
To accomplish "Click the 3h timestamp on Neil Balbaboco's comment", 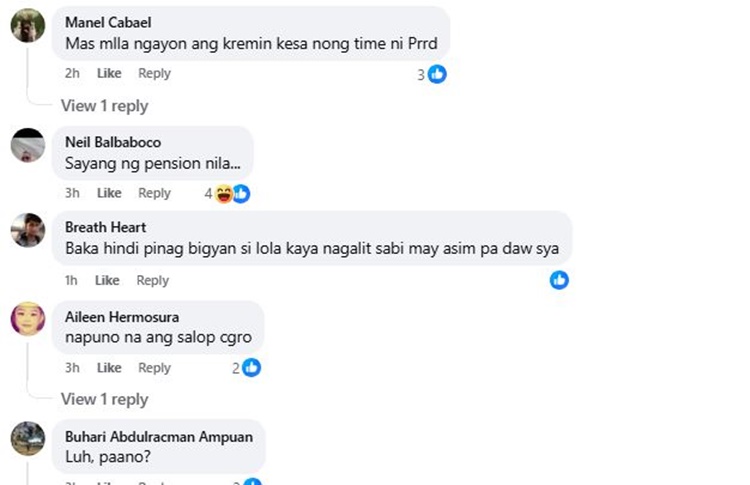I will (x=72, y=193).
